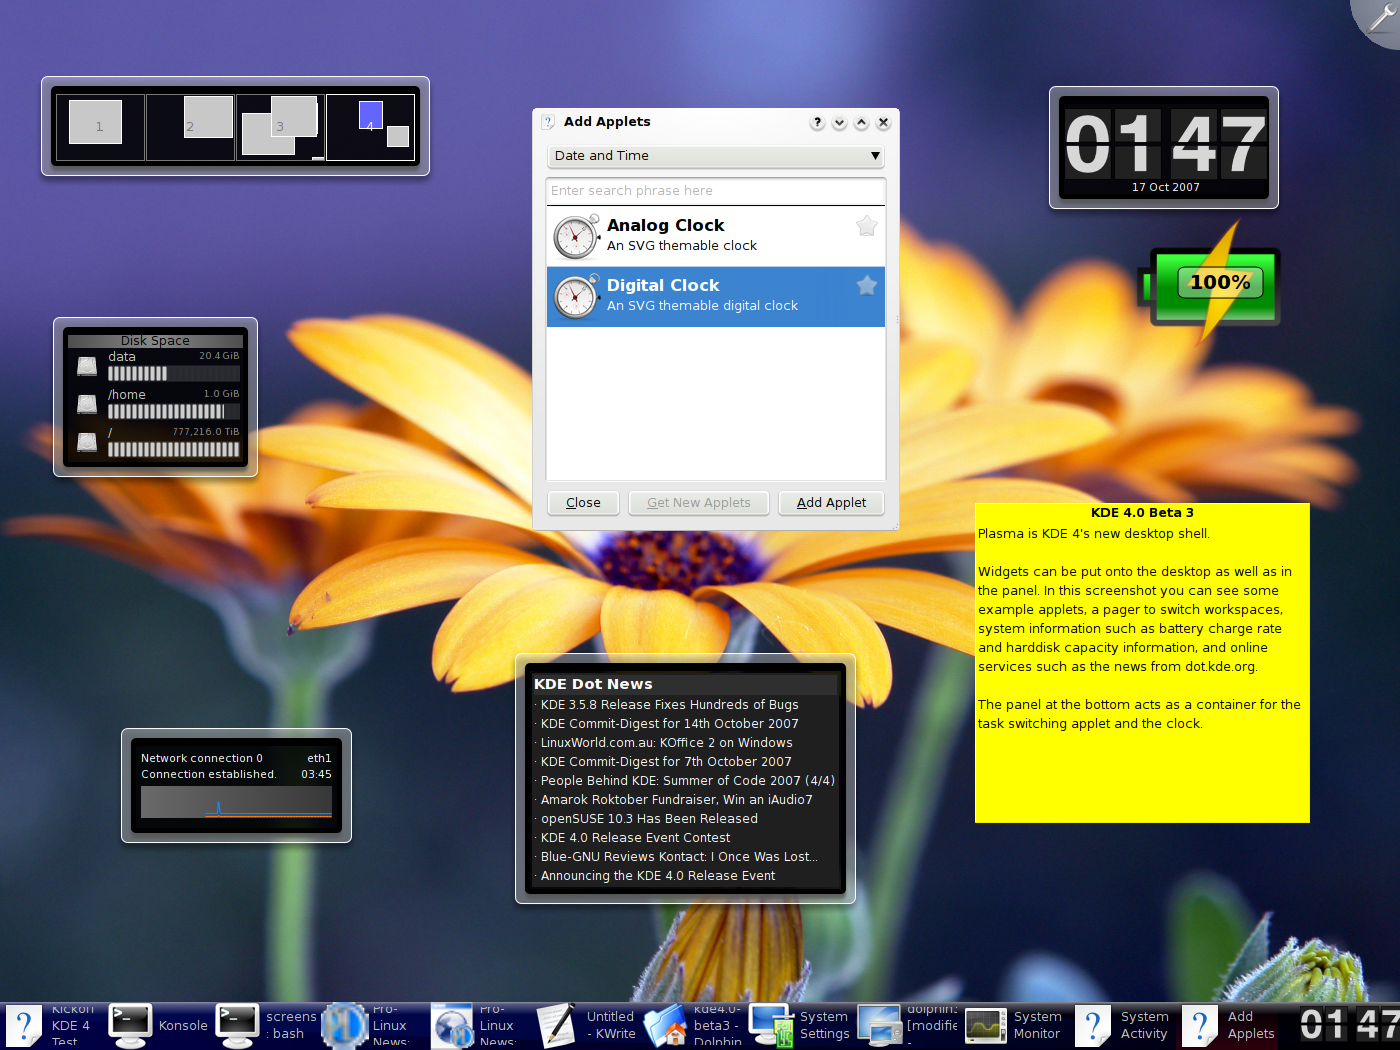Open 'KDE 4.0 Release Event Contest' item
Screen dimensions: 1400x1050
635,838
